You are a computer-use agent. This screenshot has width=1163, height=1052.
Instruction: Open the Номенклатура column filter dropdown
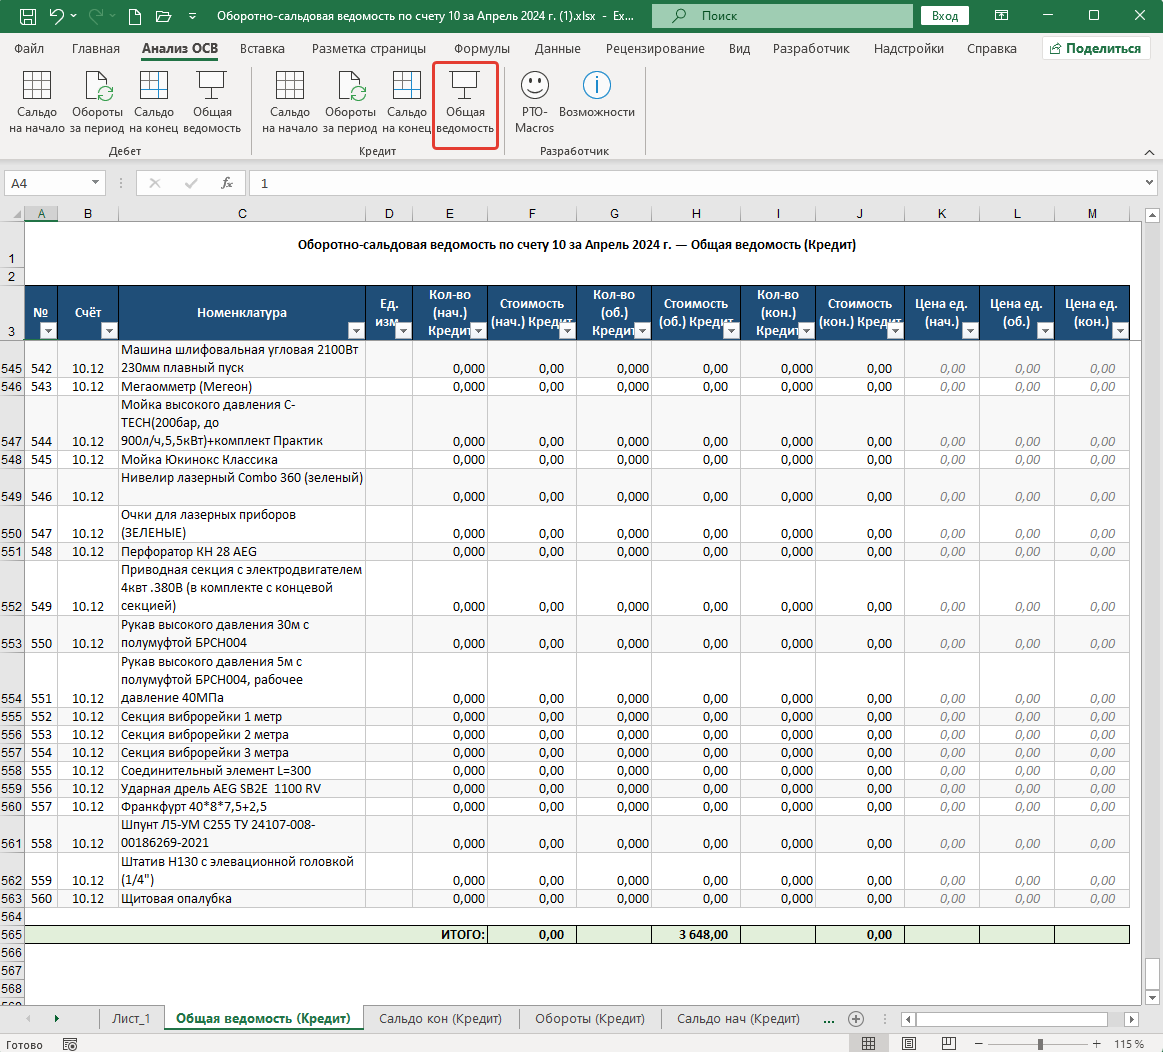[x=356, y=331]
